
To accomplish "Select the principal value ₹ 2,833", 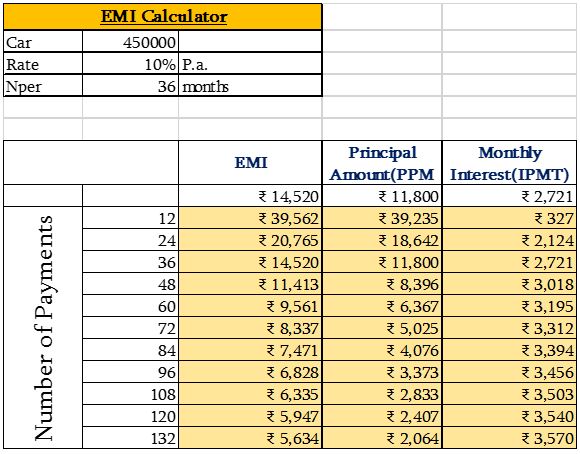I will [382, 394].
